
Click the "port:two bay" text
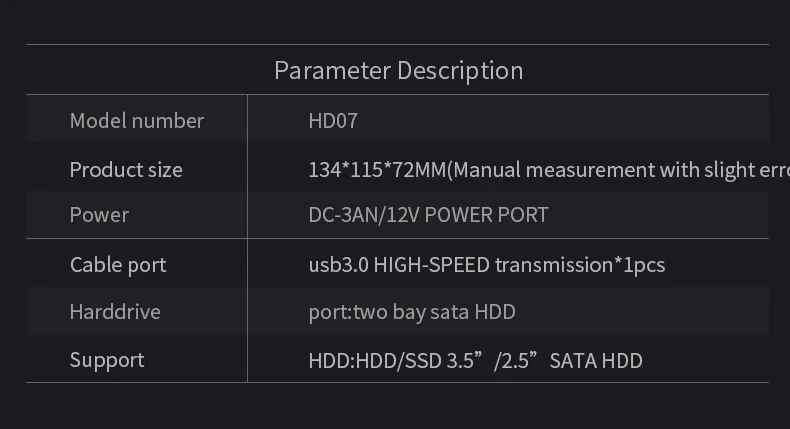point(367,312)
